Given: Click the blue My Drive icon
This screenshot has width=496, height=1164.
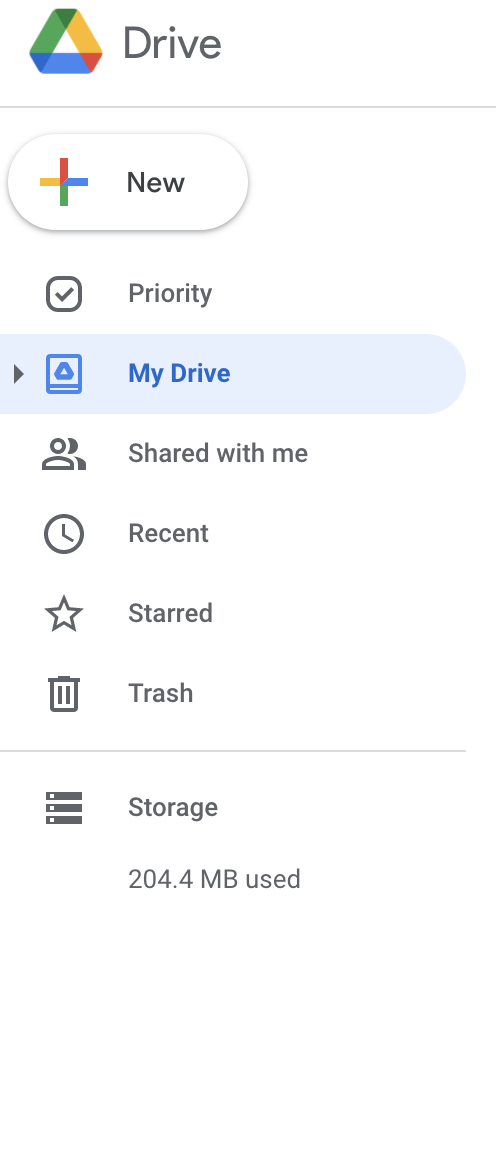Looking at the screenshot, I should (x=64, y=373).
